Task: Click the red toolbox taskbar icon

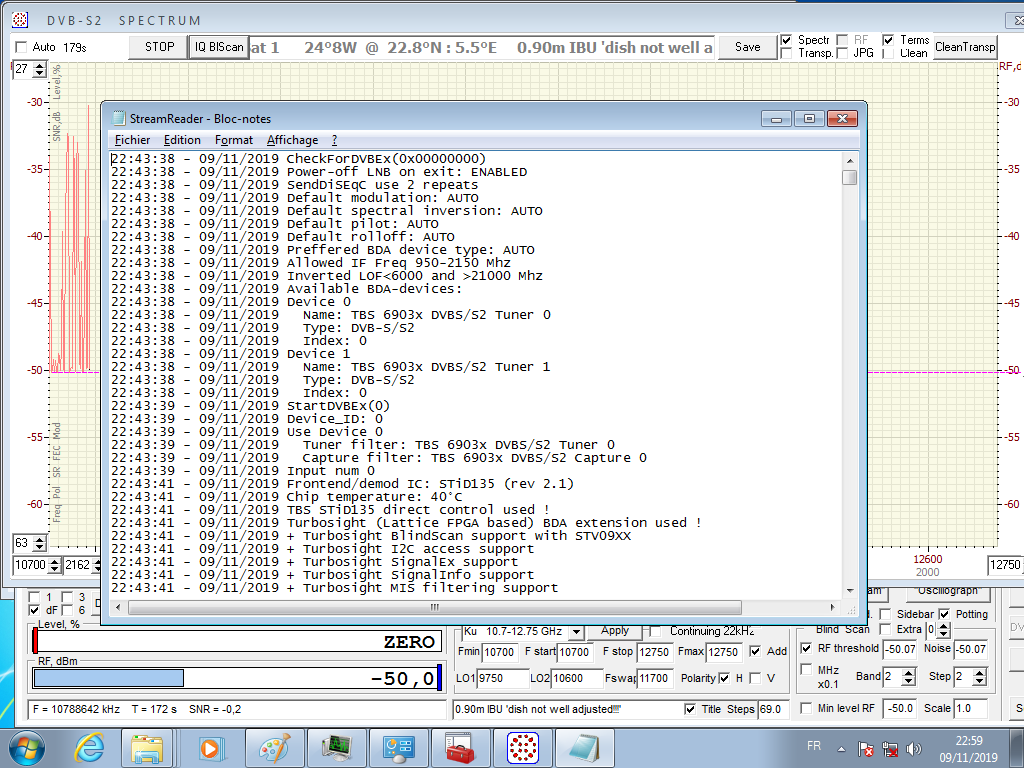Action: point(459,747)
